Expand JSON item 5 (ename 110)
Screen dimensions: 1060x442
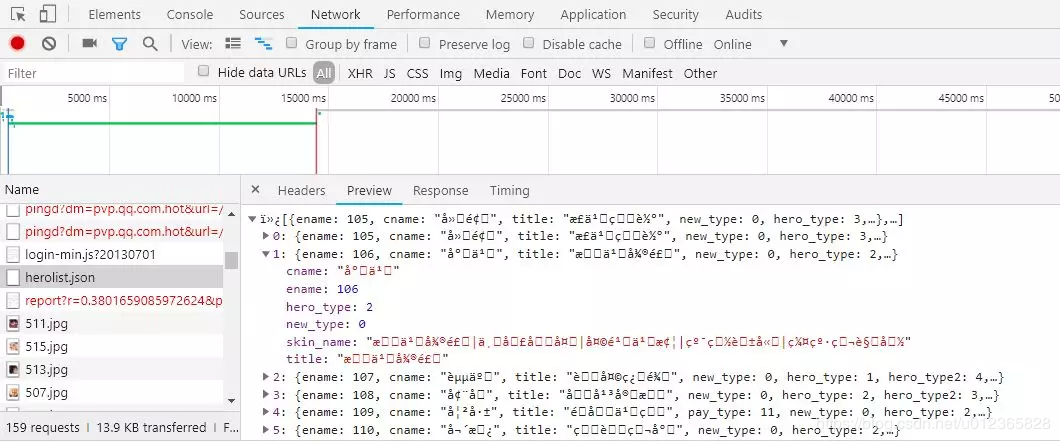266,430
